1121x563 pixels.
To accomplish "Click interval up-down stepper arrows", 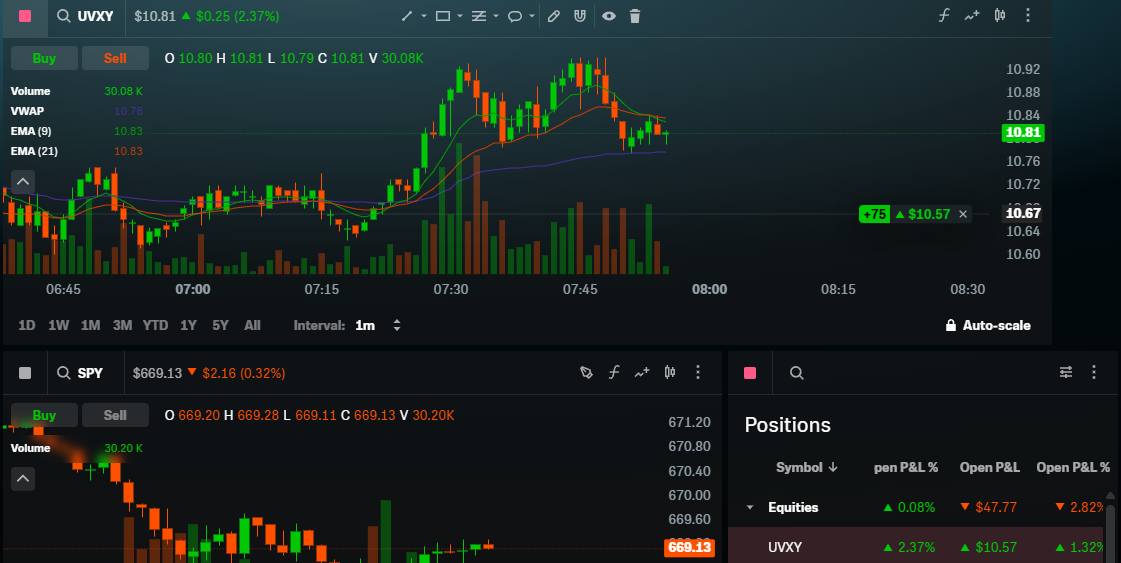I will pos(397,325).
